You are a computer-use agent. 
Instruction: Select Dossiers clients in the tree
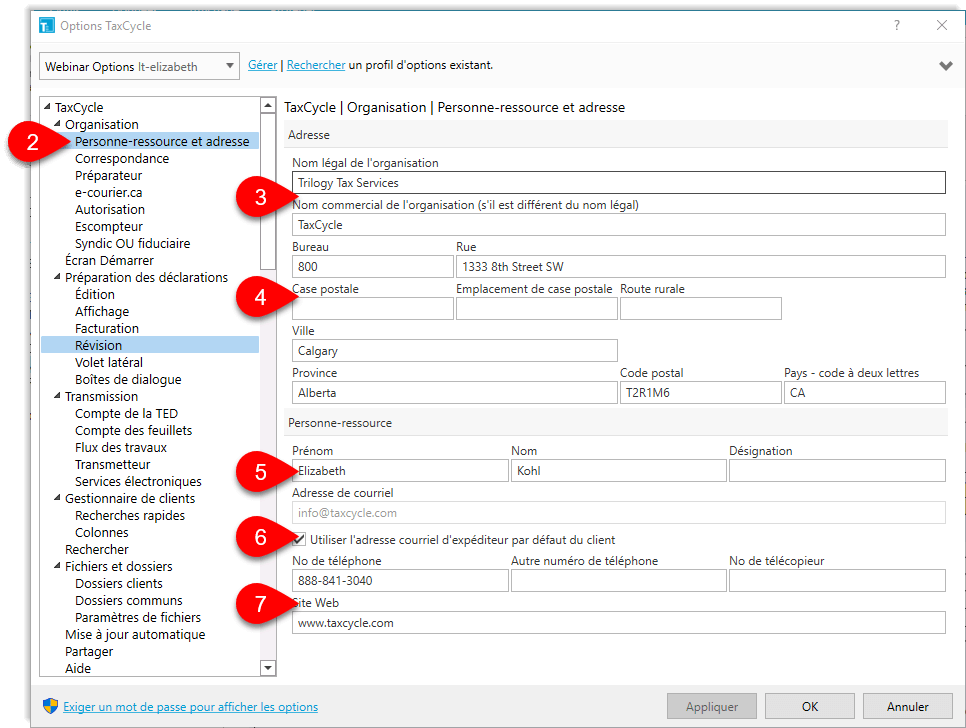pos(119,583)
